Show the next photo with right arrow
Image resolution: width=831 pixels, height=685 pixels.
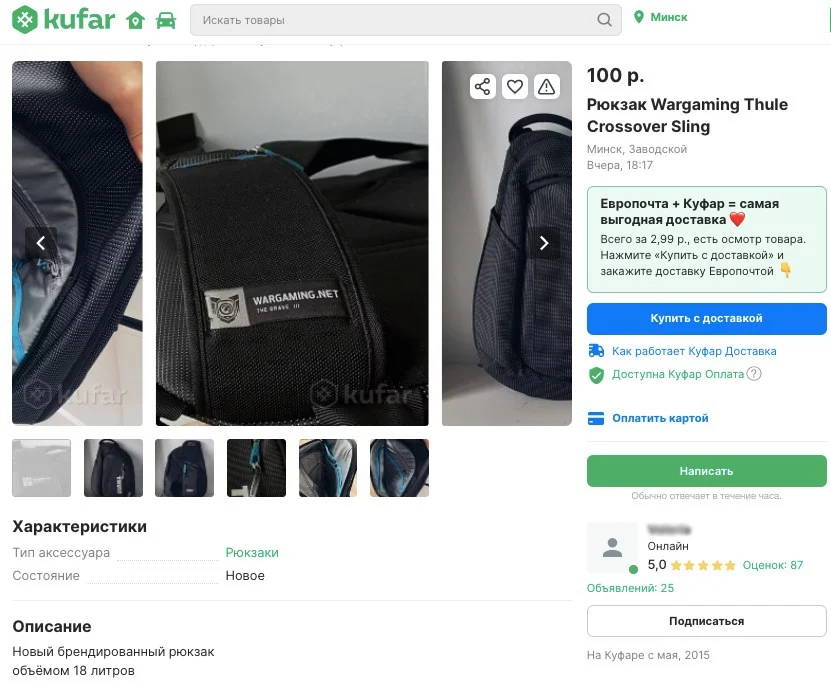544,243
